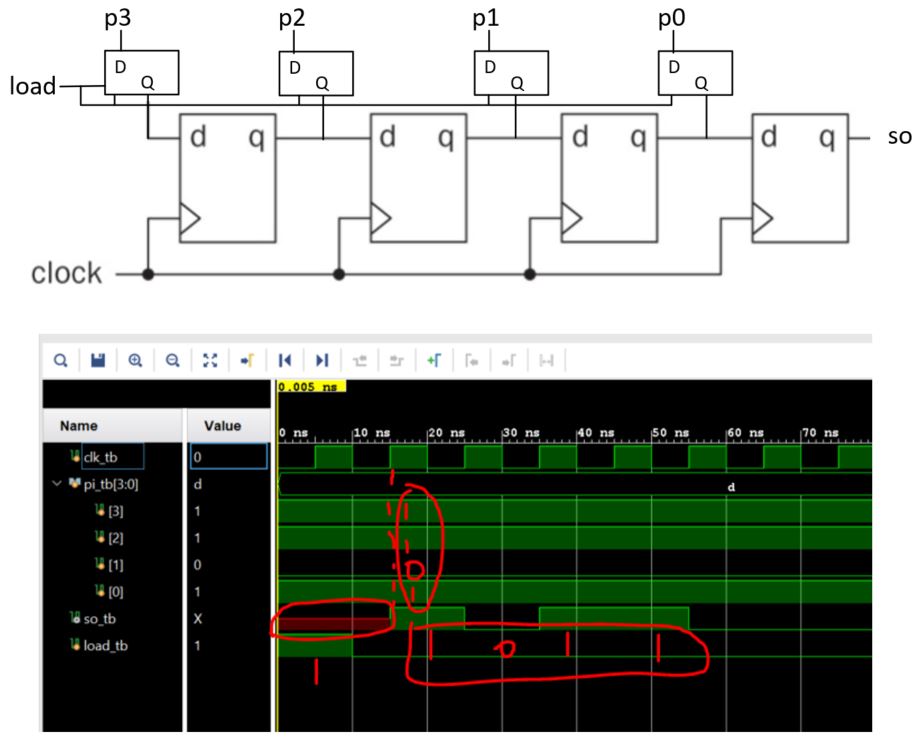Click the Search magnifier icon in waveform toolbar
916x743 pixels.
tap(61, 359)
